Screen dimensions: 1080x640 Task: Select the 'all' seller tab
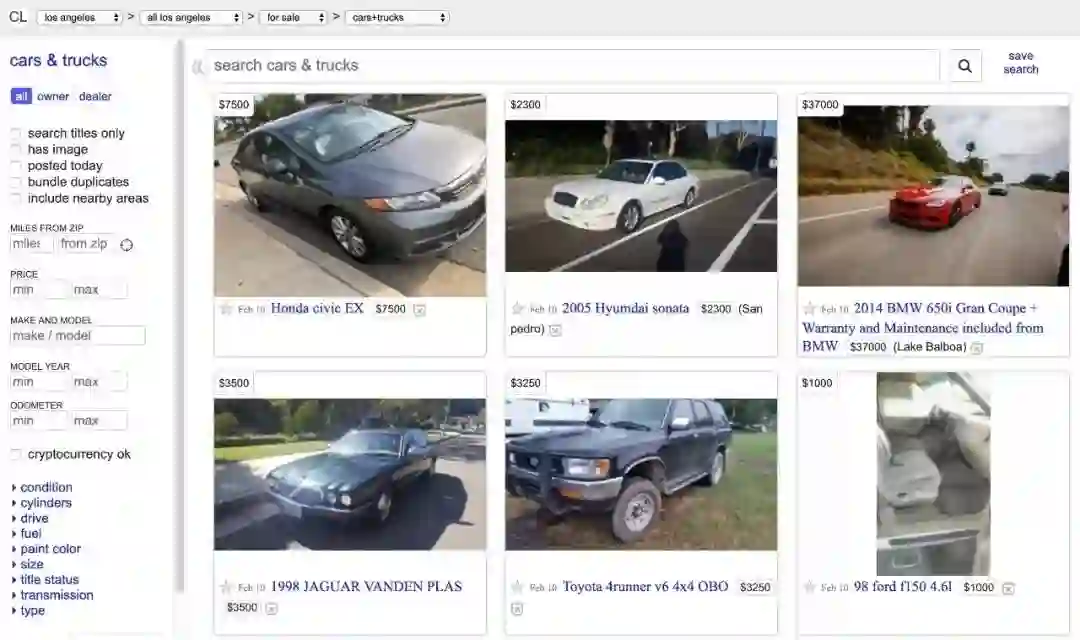coord(21,96)
